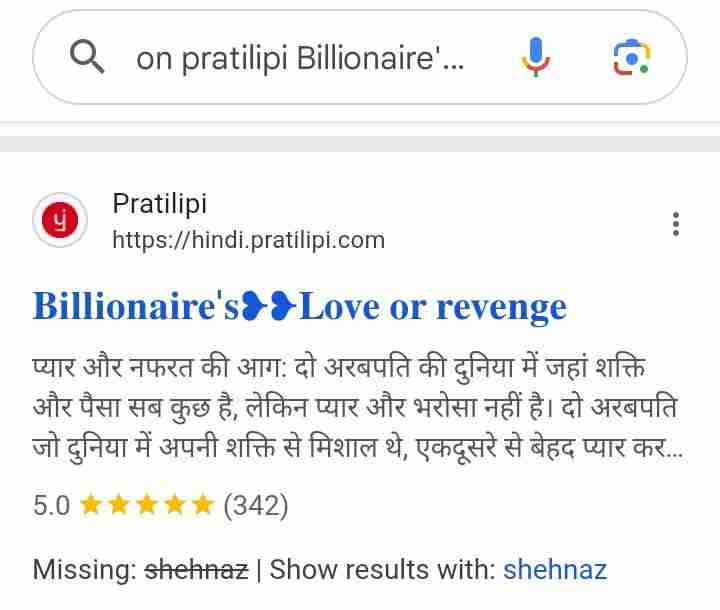Edit the search query text field
Viewport: 720px width, 610px height.
300,58
